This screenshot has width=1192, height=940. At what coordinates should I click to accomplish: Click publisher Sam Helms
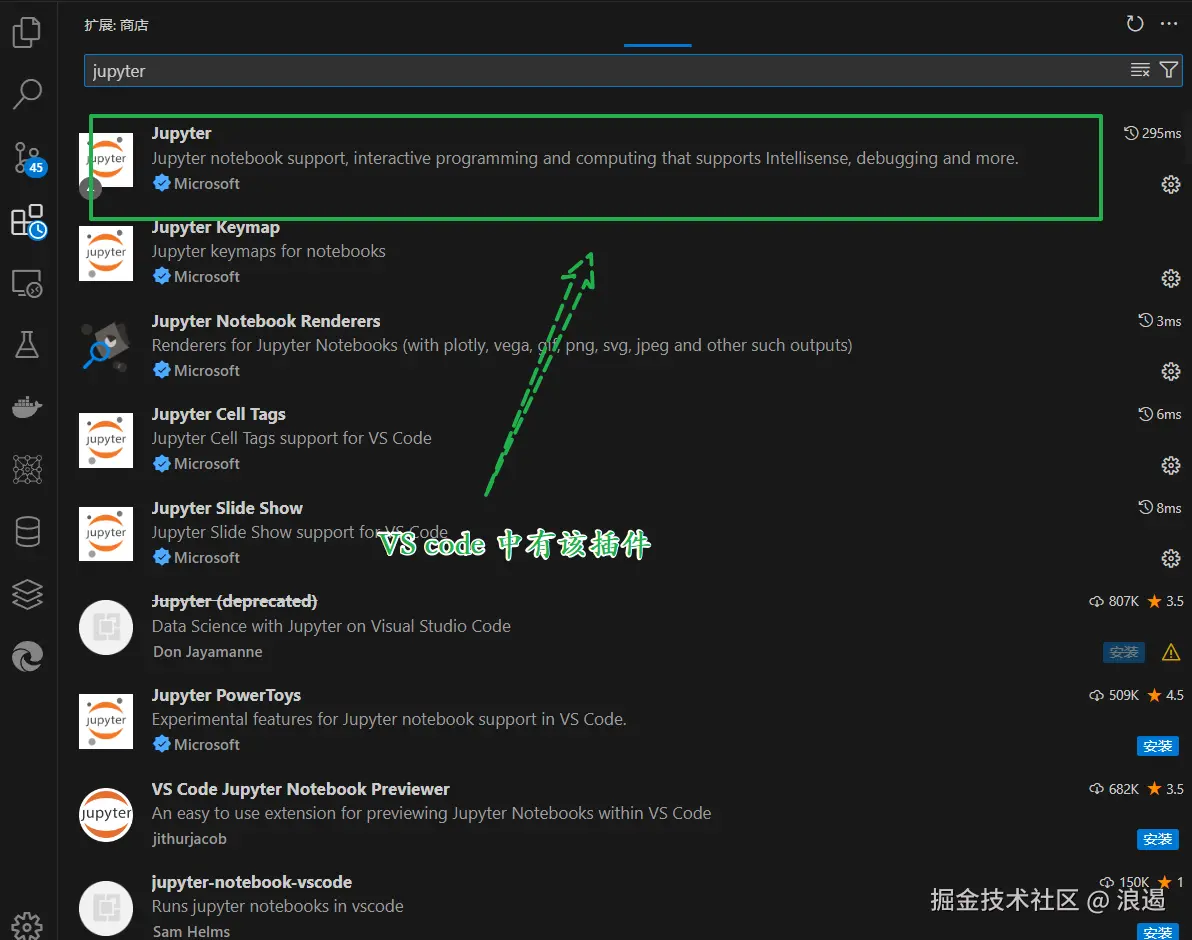[191, 932]
